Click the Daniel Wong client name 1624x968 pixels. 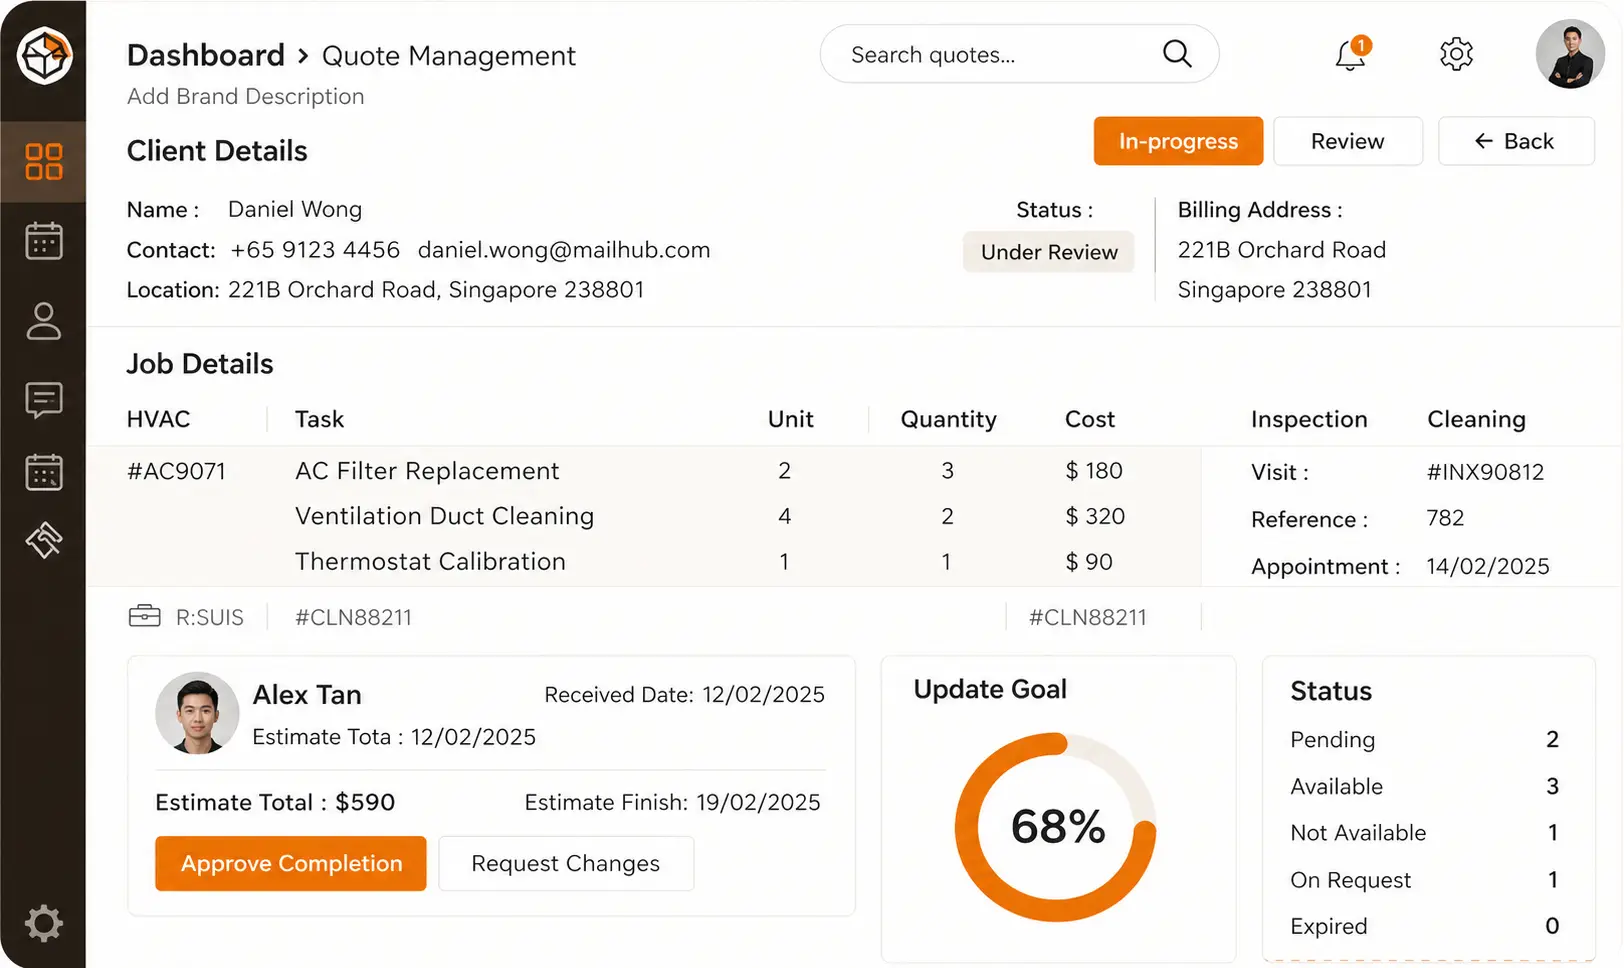tap(295, 209)
